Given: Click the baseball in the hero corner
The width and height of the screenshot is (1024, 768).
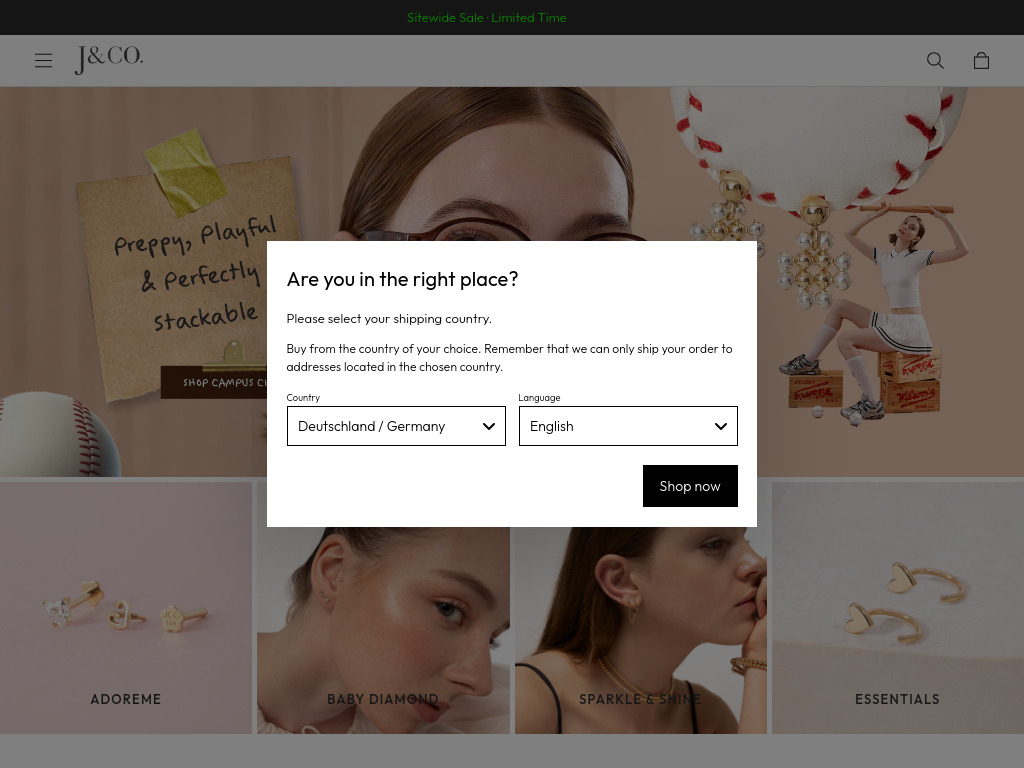Looking at the screenshot, I should point(55,435).
